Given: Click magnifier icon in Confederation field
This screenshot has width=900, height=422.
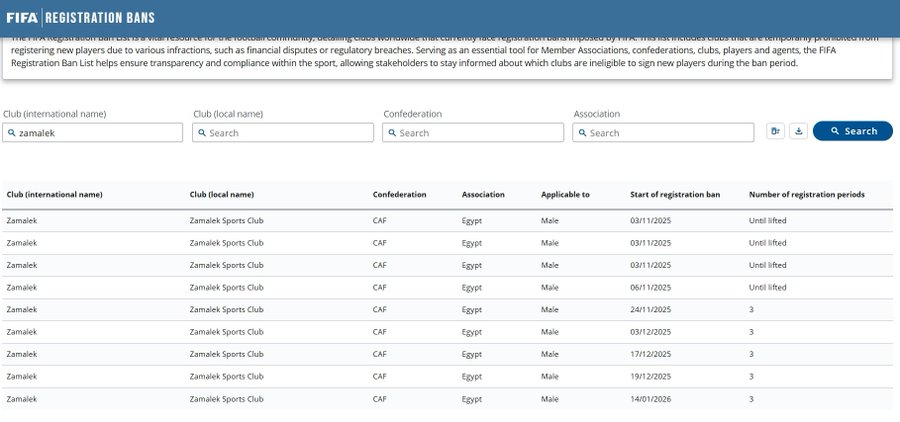Looking at the screenshot, I should [x=392, y=133].
